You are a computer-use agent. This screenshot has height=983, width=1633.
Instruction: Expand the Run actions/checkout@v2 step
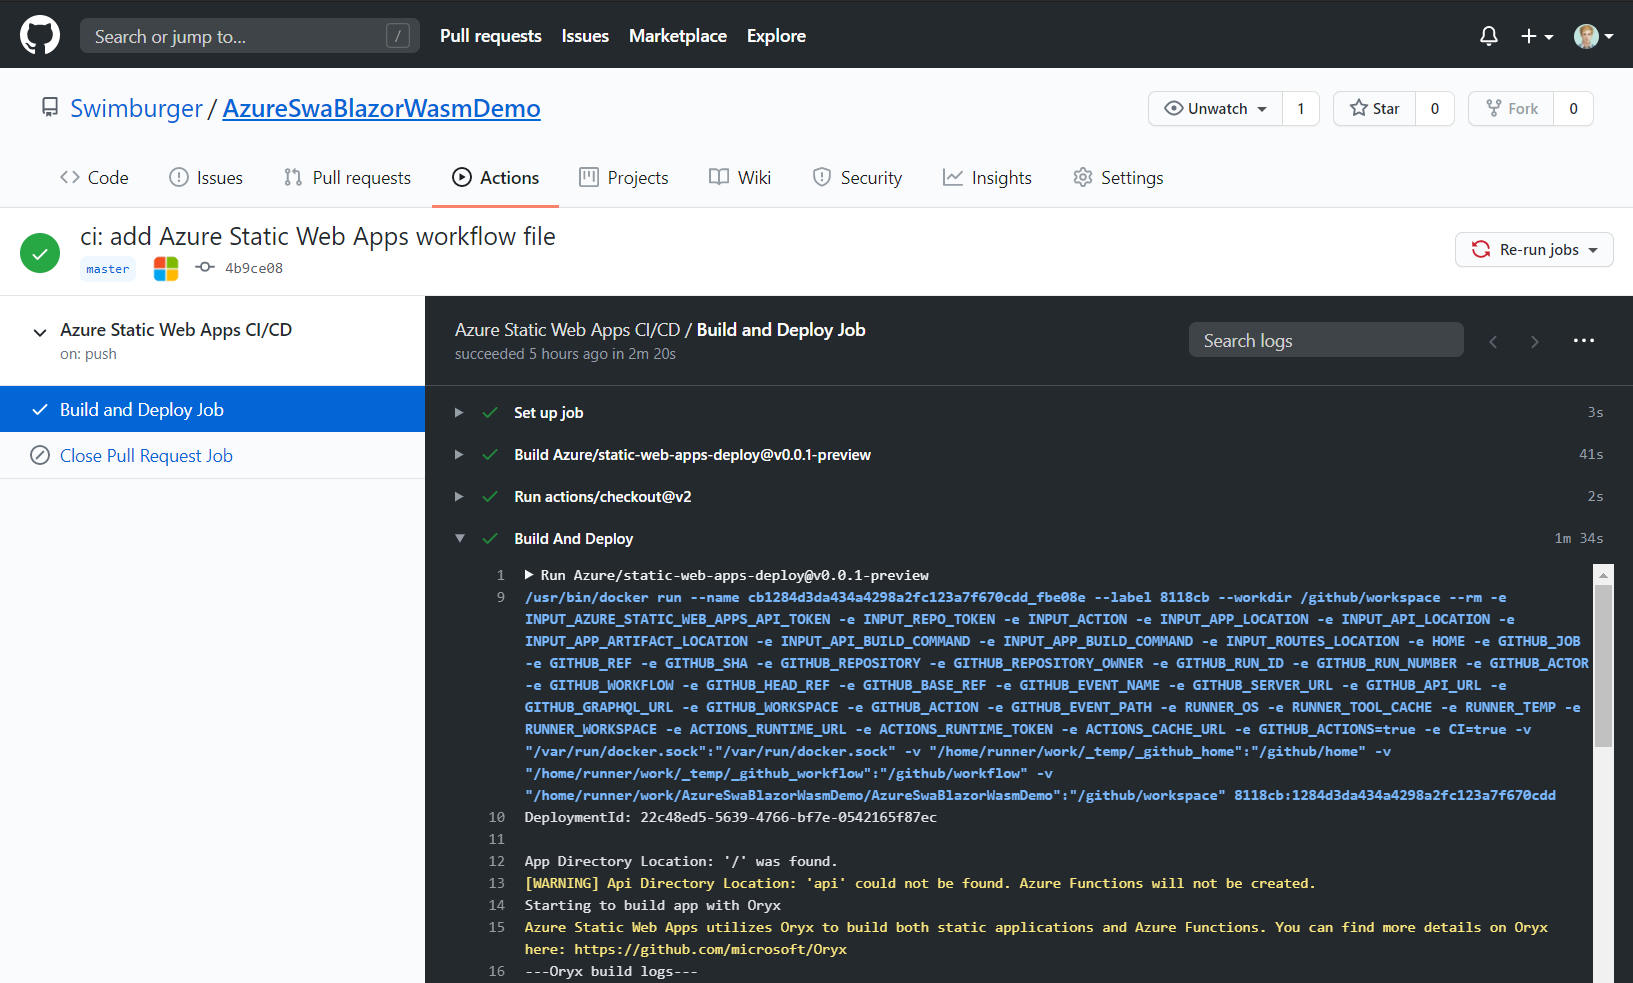pos(459,496)
